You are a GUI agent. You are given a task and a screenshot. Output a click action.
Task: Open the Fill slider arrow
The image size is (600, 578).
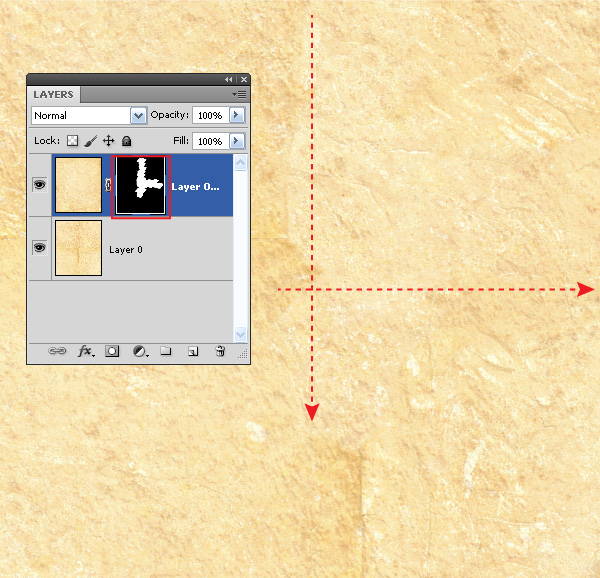[236, 141]
